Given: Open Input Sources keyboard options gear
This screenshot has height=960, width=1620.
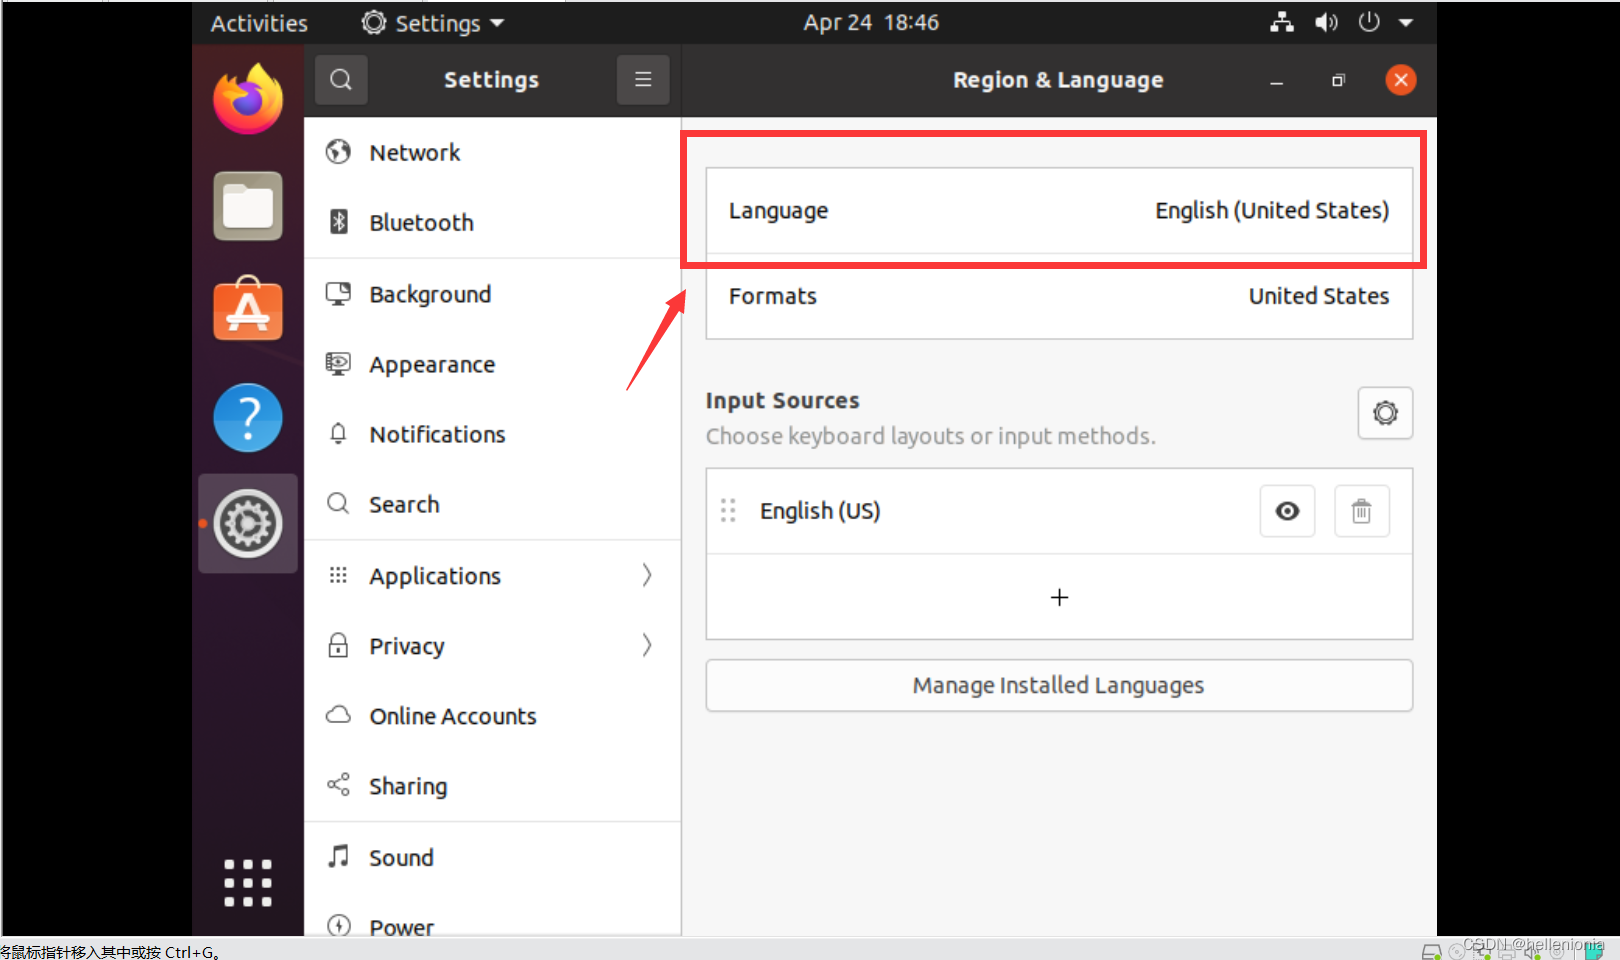Looking at the screenshot, I should [1385, 413].
